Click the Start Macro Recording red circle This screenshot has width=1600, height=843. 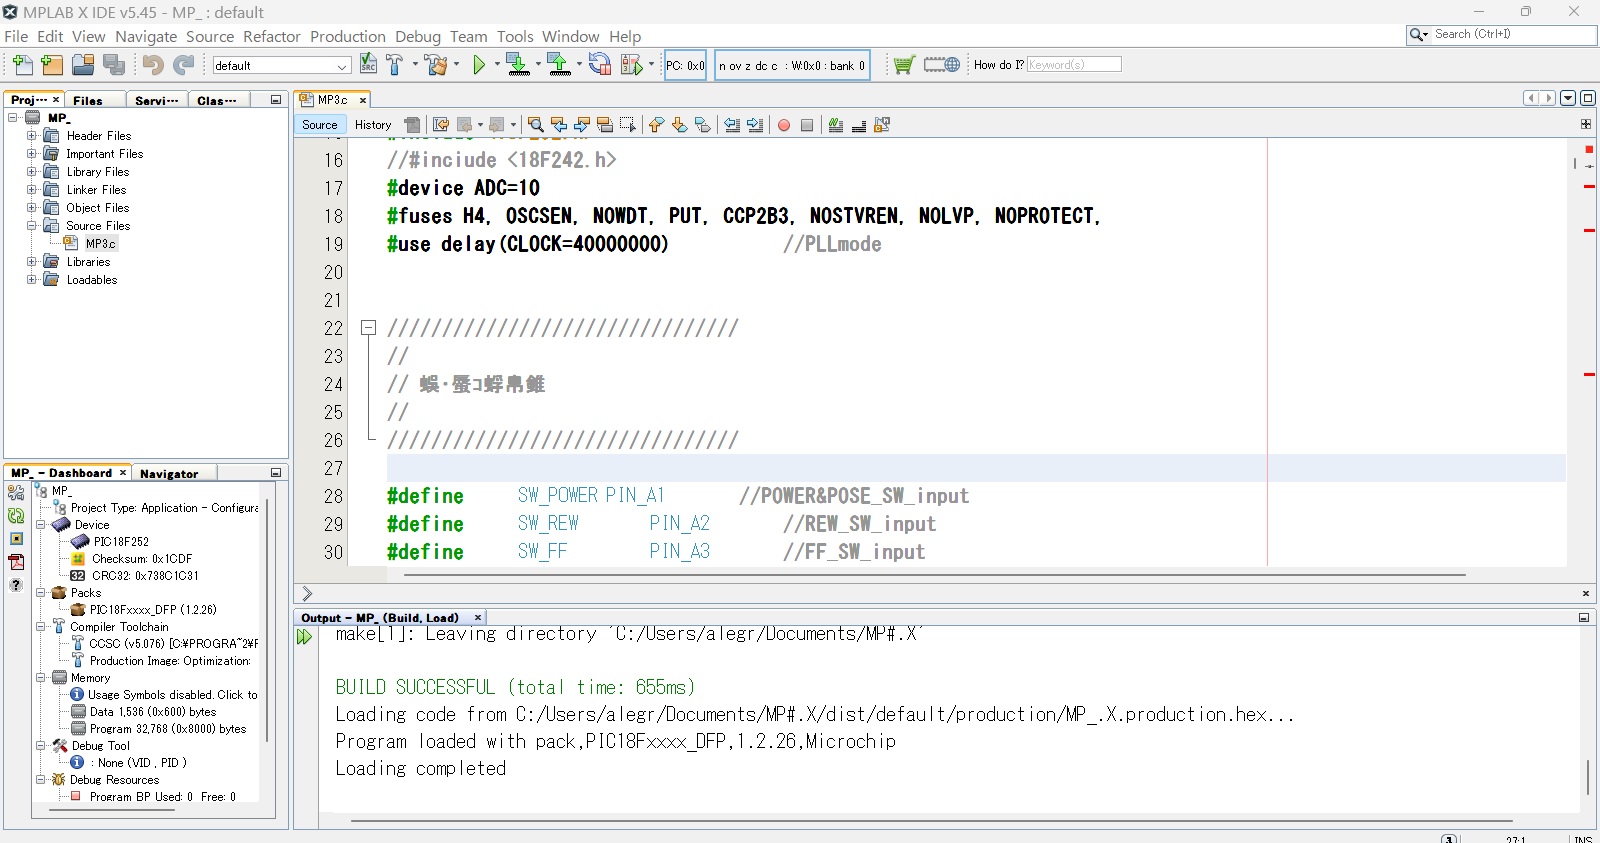pos(784,125)
